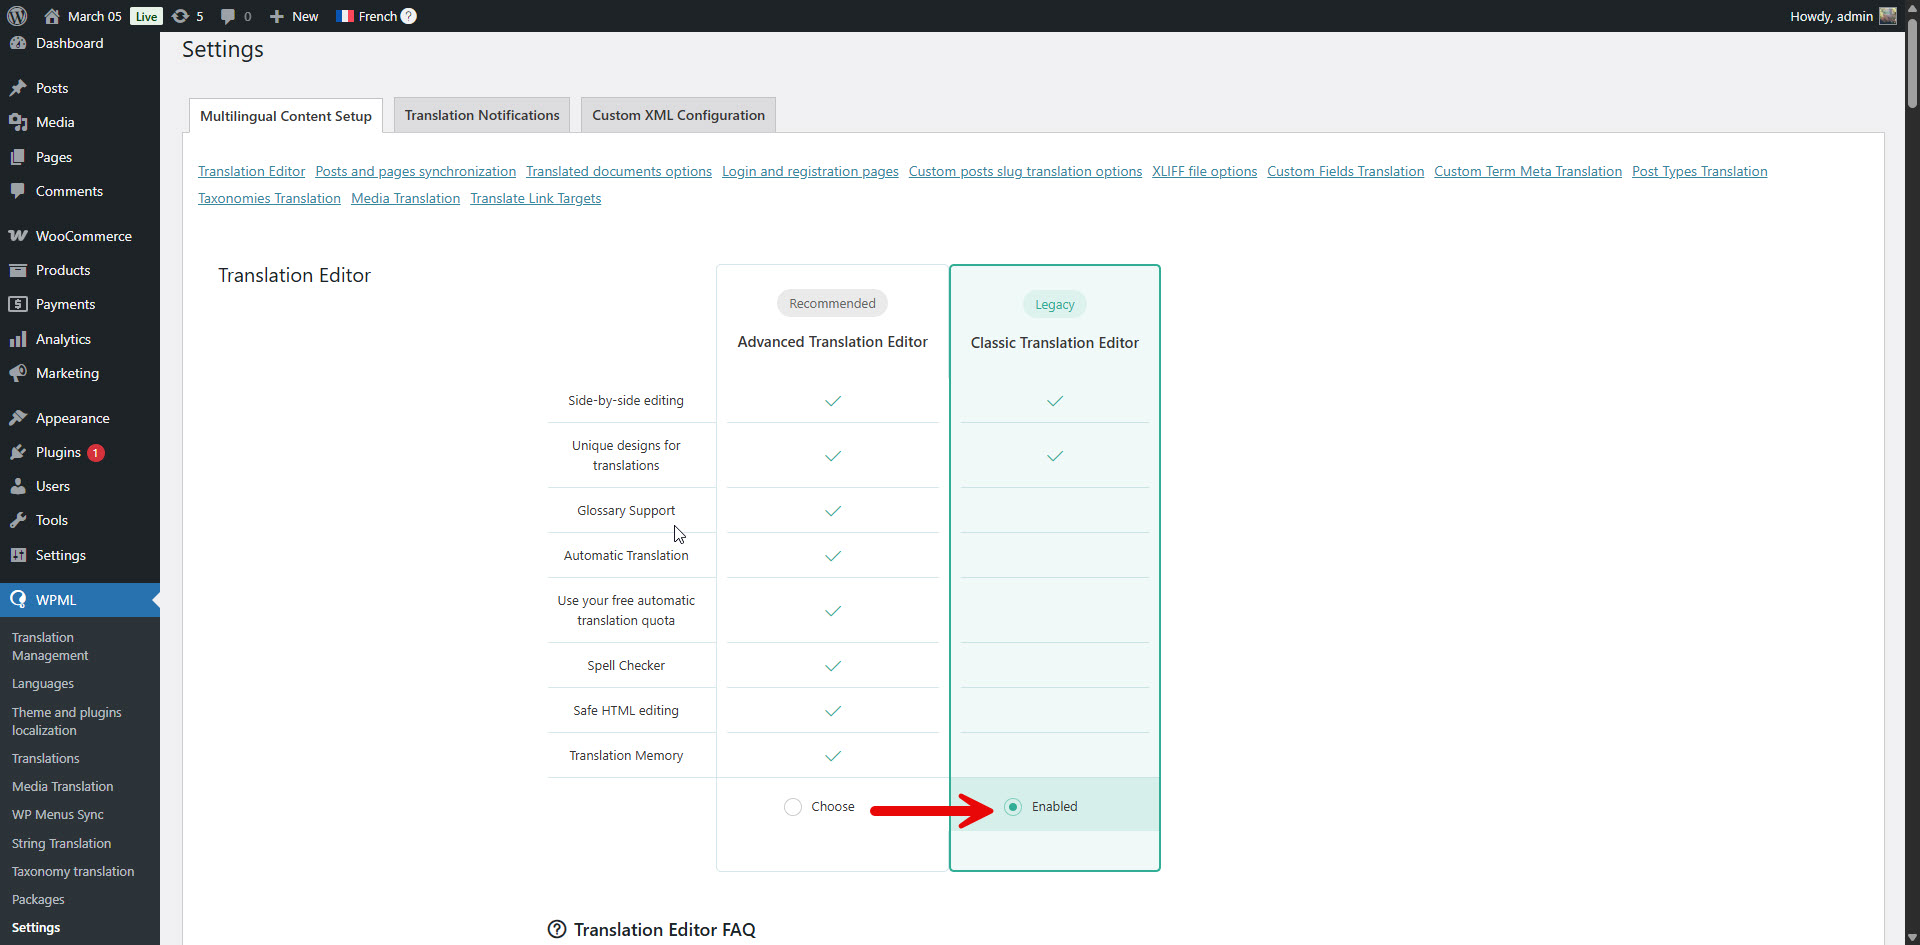This screenshot has width=1920, height=945.
Task: Jump to Taxonomies Translation link
Action: coord(270,199)
